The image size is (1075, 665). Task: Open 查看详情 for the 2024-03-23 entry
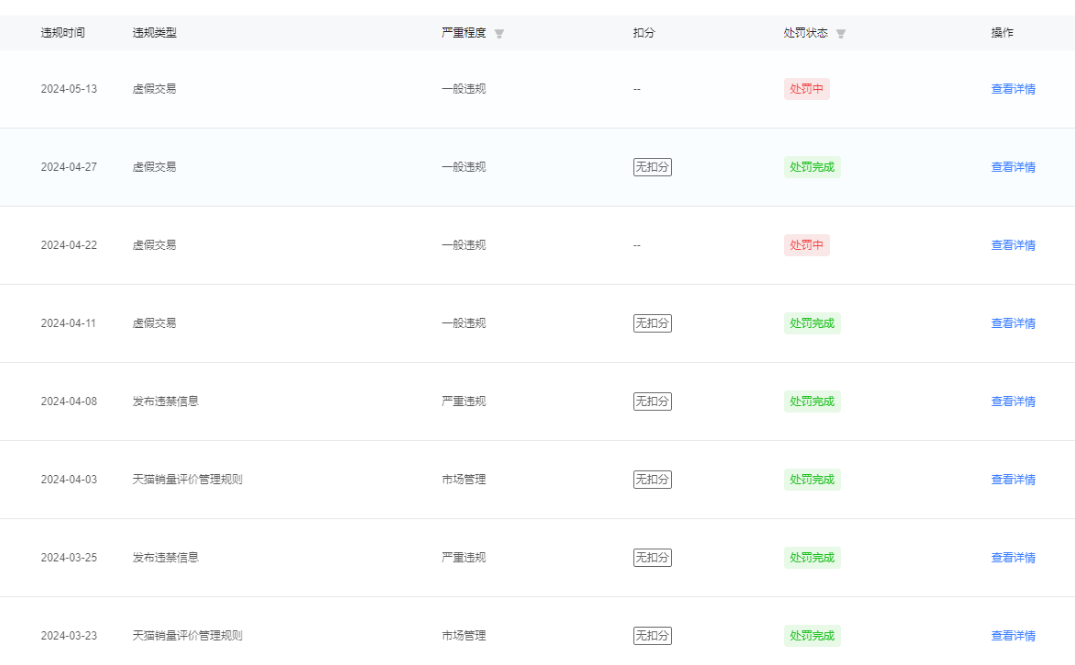pyautogui.click(x=1013, y=635)
